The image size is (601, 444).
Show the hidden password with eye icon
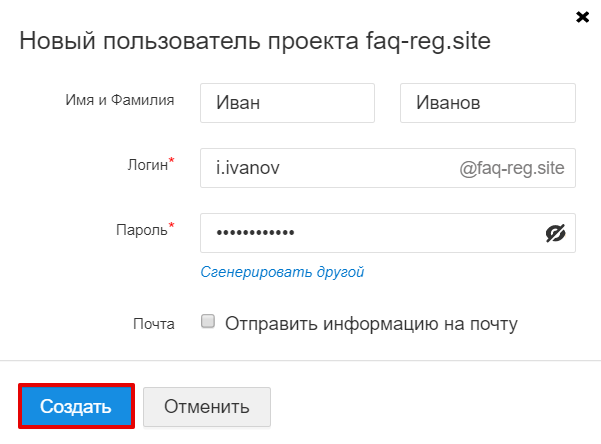(556, 233)
